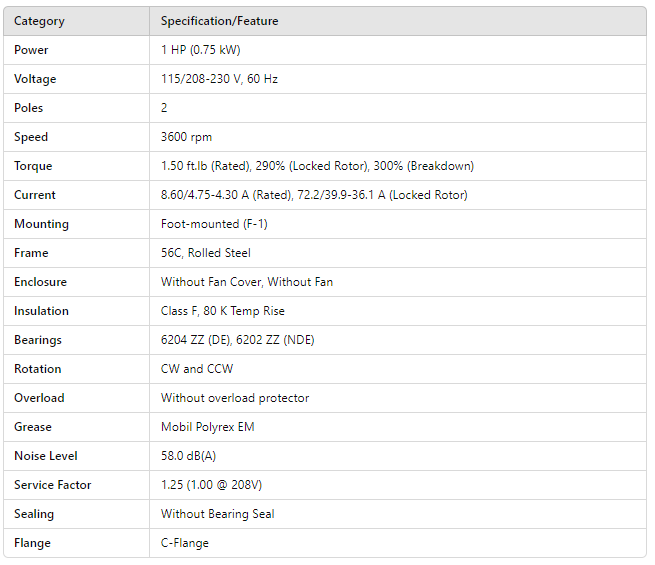Viewport: 655px width, 565px height.
Task: Select the Service Factor row label
Action: (x=53, y=485)
